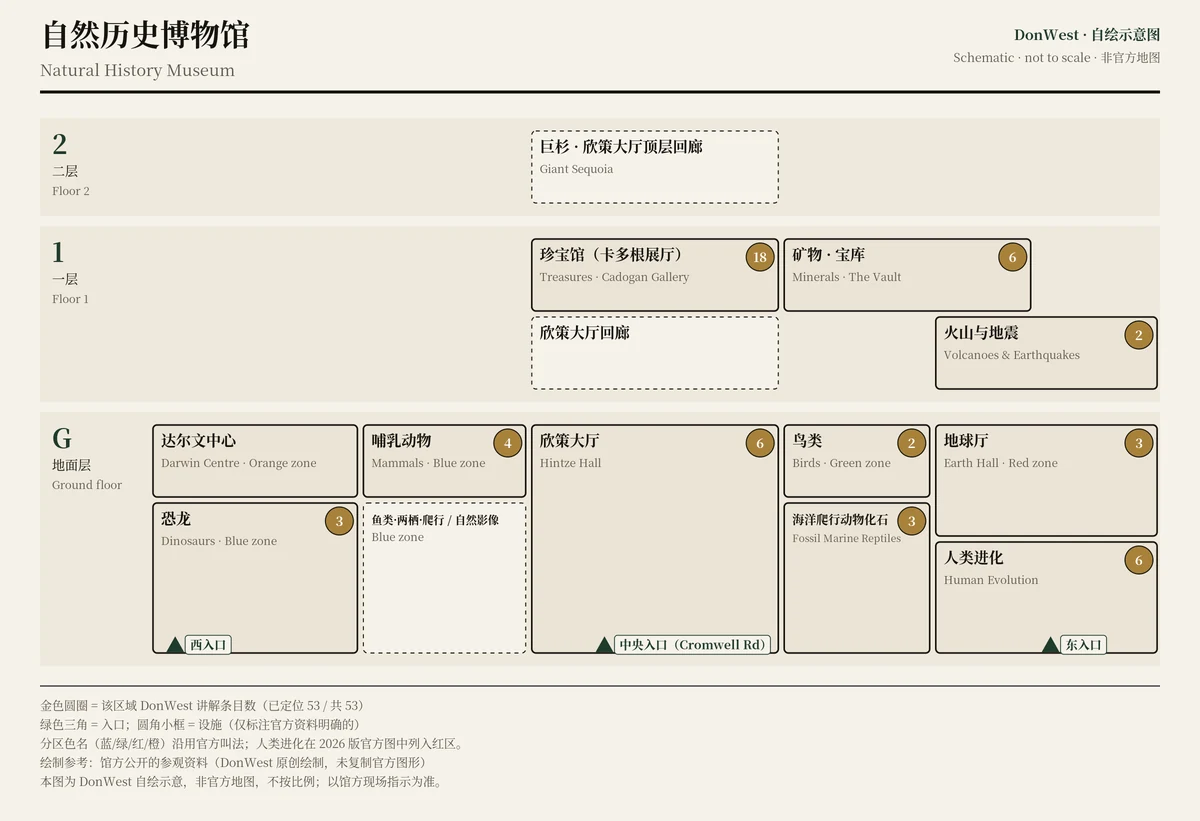The height and width of the screenshot is (821, 1200).
Task: Click the gold 6 badge on 人类进化
Action: tap(1138, 560)
